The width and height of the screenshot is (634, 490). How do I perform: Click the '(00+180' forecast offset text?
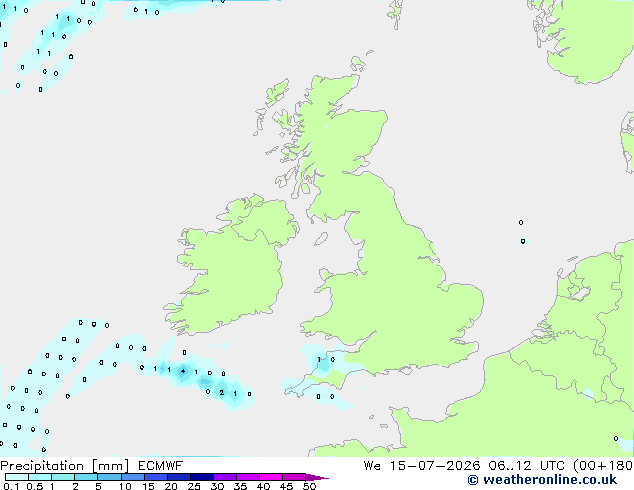(603, 466)
